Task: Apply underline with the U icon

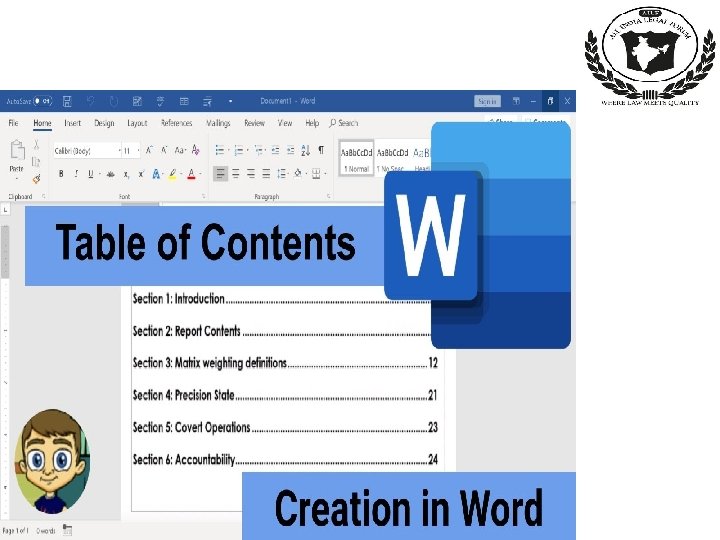Action: click(90, 174)
